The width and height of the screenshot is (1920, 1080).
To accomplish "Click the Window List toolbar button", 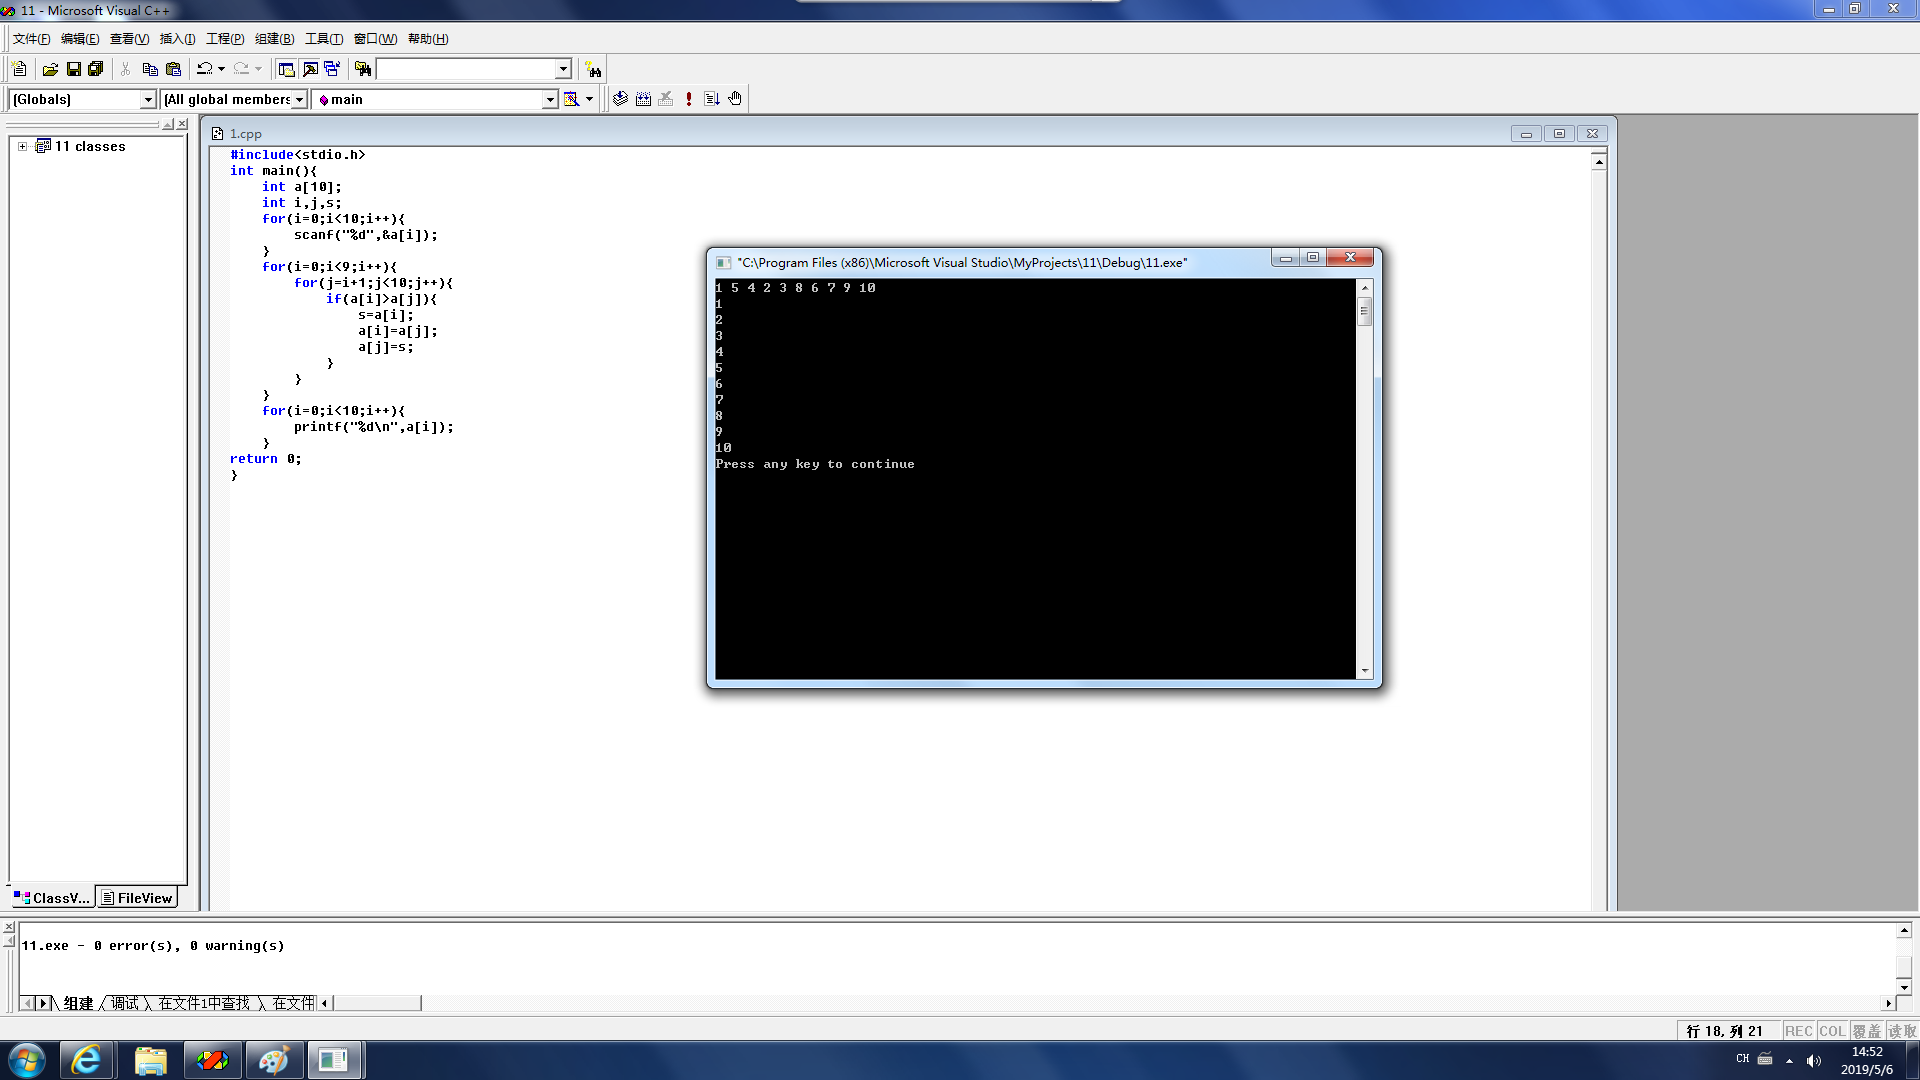I will (x=332, y=69).
